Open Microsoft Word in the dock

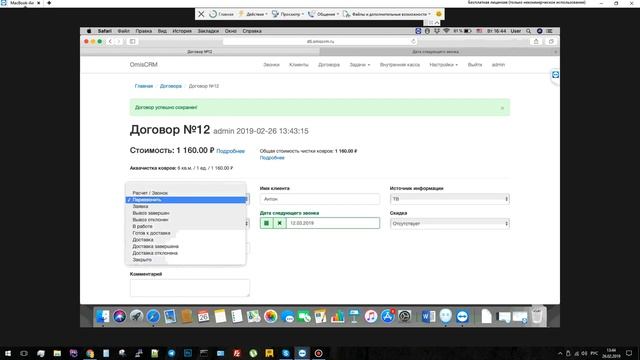[x=428, y=316]
